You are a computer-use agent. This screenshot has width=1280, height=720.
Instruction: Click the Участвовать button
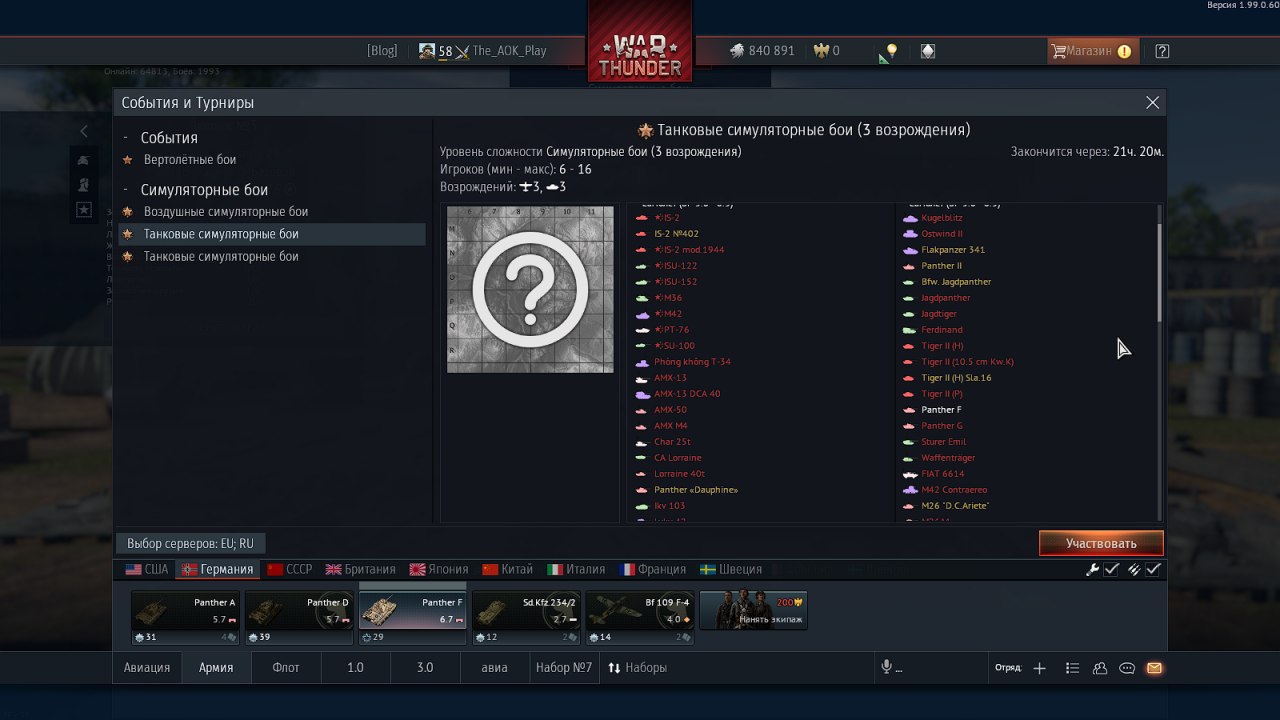tap(1101, 544)
